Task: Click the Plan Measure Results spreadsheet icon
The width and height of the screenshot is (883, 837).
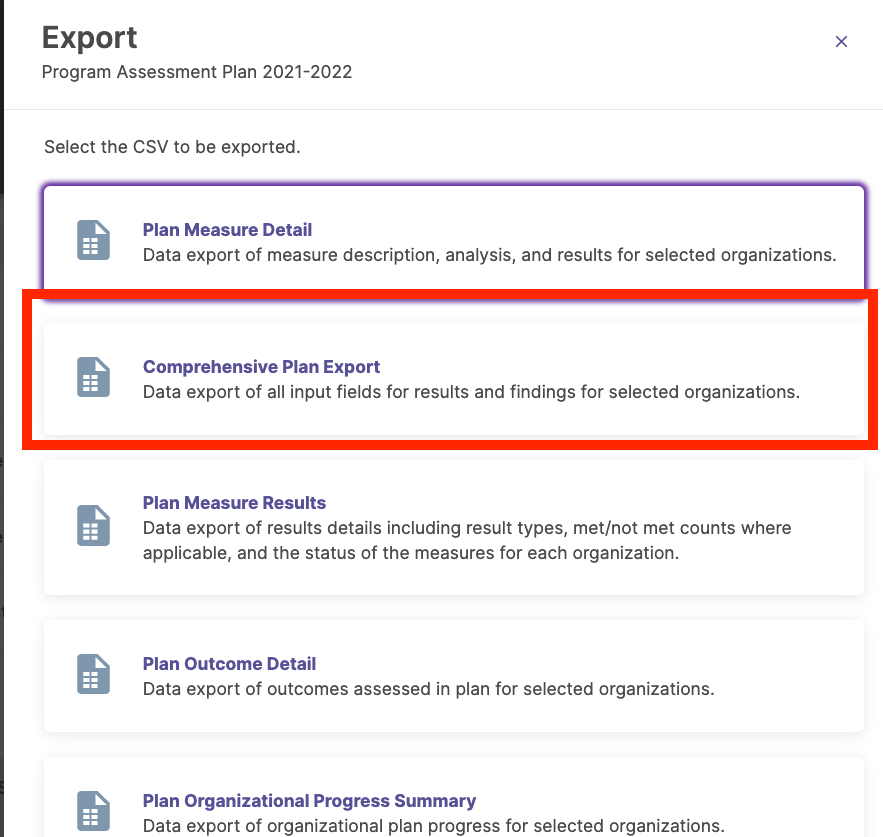Action: tap(93, 526)
